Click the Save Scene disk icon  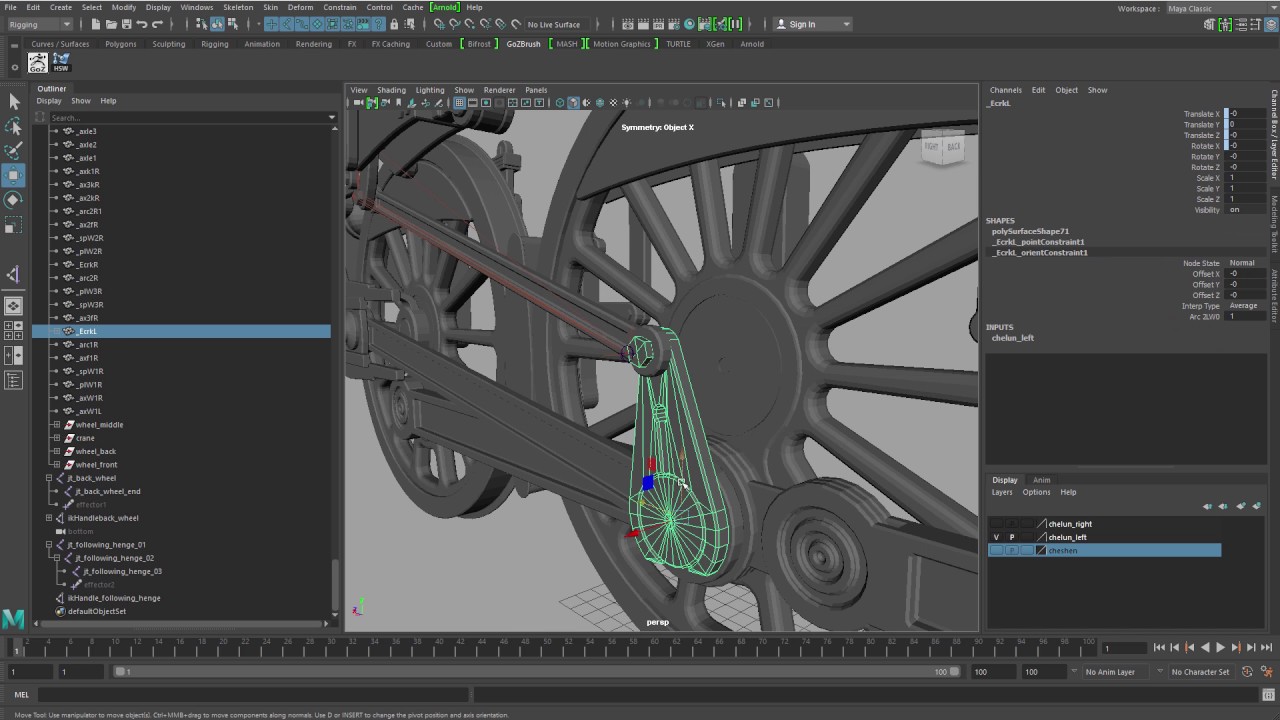click(x=126, y=24)
